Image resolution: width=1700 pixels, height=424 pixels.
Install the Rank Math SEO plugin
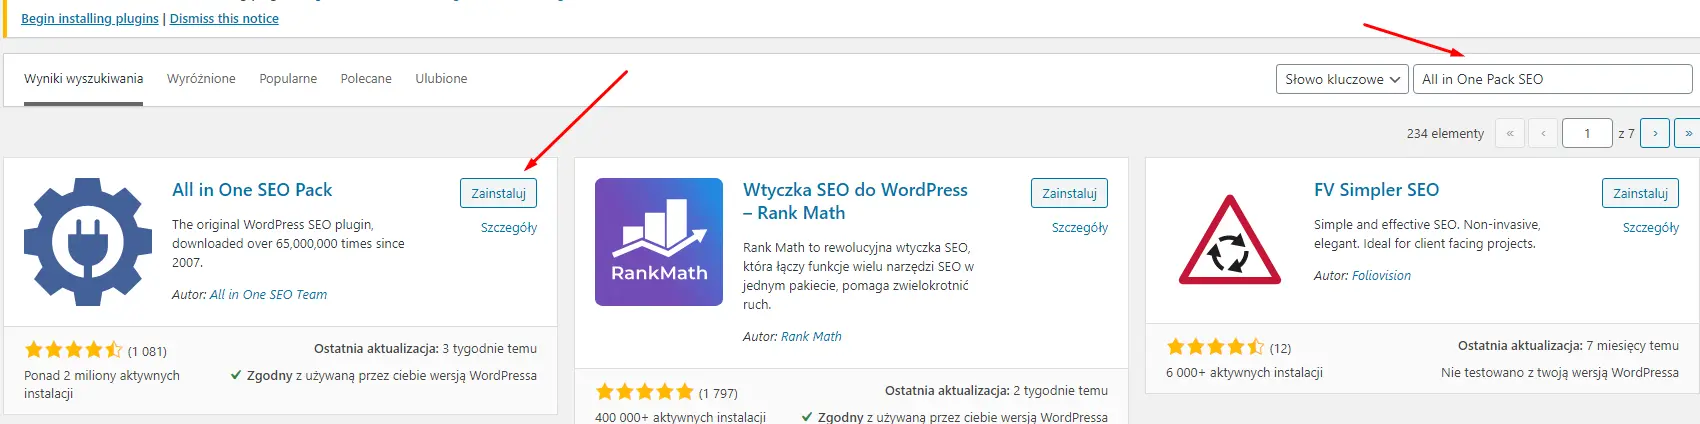(x=1069, y=193)
